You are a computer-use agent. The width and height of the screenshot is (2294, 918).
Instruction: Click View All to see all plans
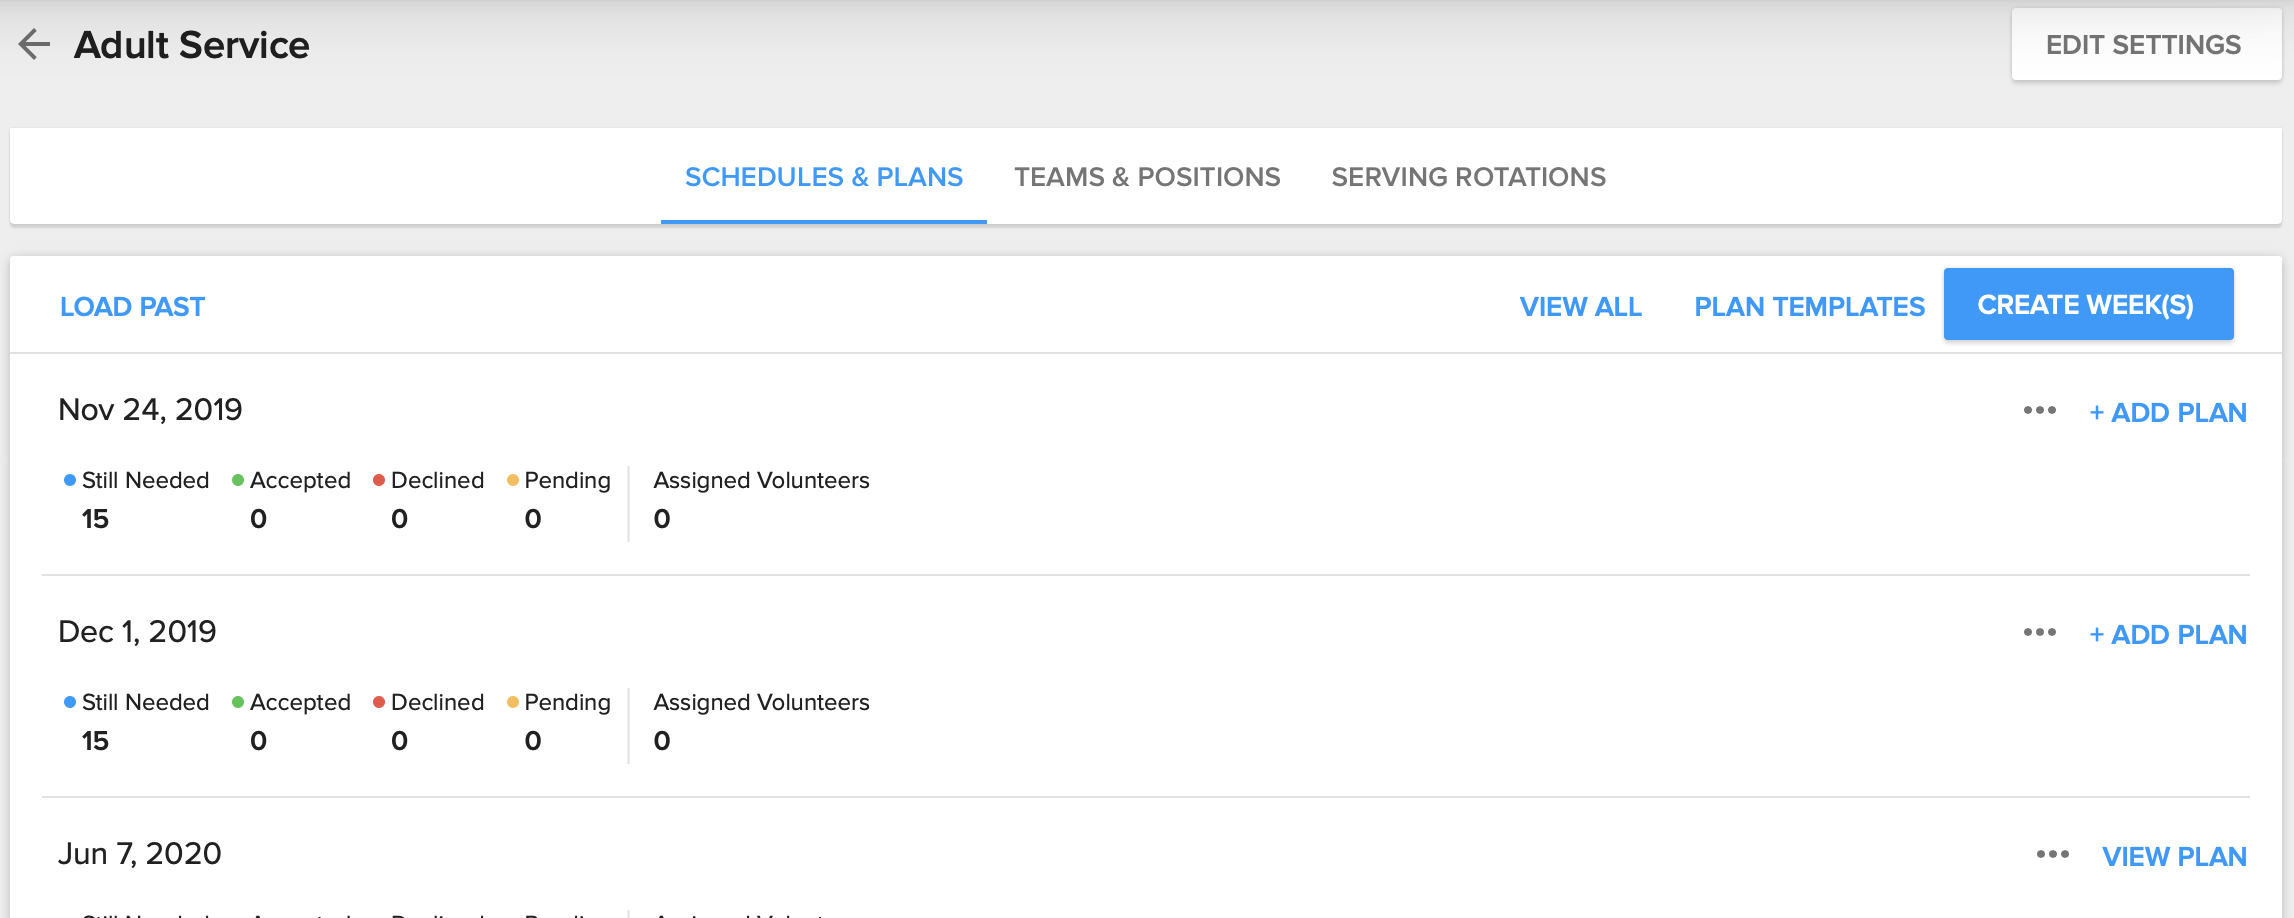pyautogui.click(x=1580, y=306)
